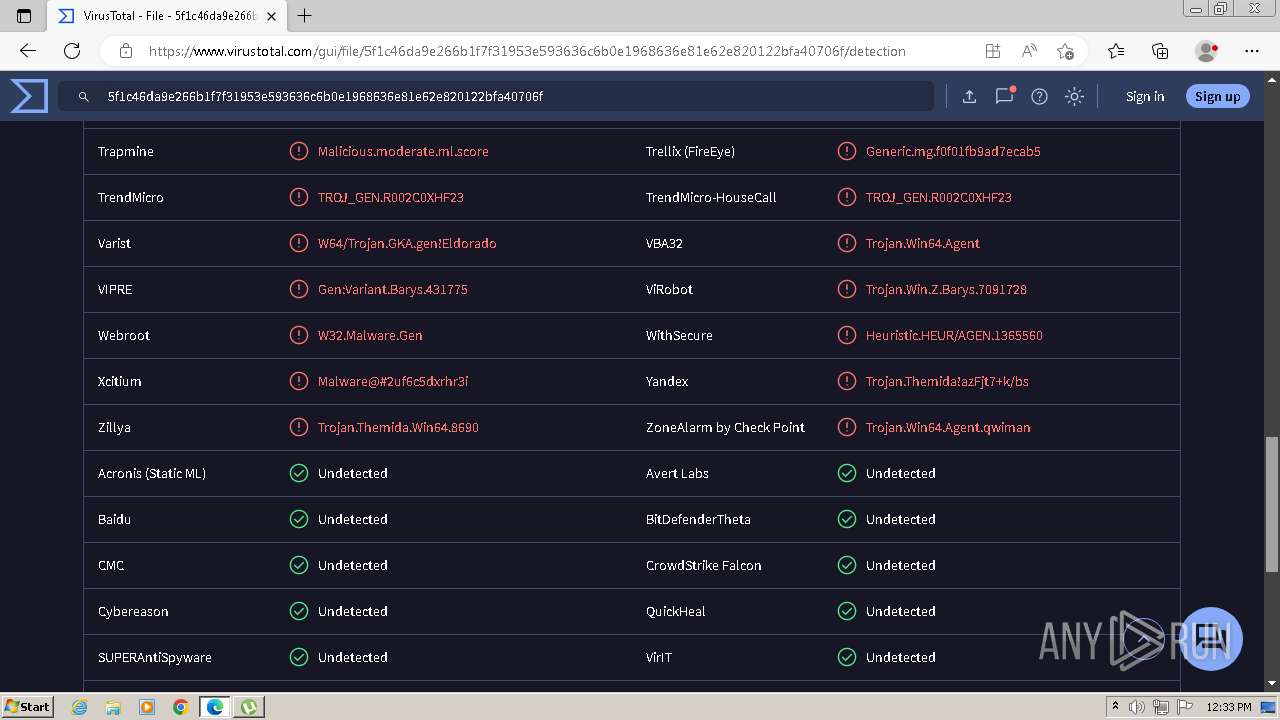Click the volume speaker tray icon
The height and width of the screenshot is (720, 1280).
click(x=1137, y=707)
